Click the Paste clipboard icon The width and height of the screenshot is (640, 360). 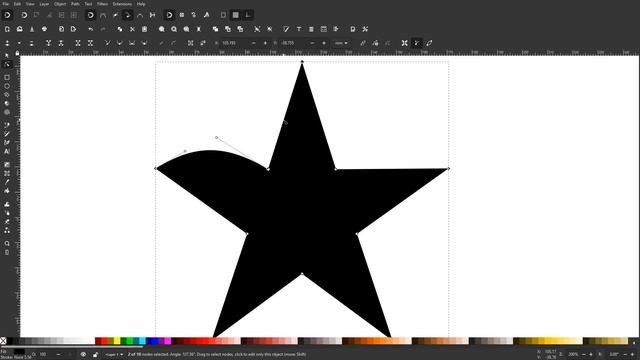[144, 29]
